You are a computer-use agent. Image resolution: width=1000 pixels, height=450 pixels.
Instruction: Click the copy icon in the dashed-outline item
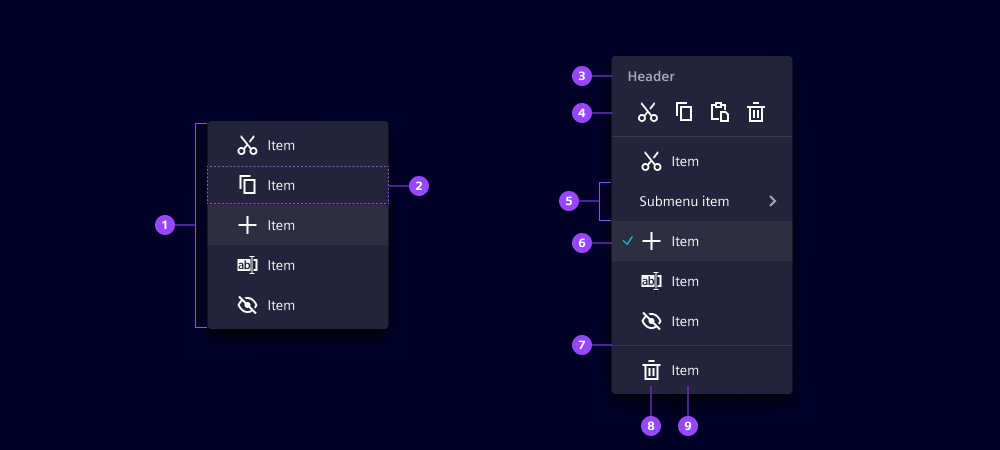pyautogui.click(x=247, y=185)
